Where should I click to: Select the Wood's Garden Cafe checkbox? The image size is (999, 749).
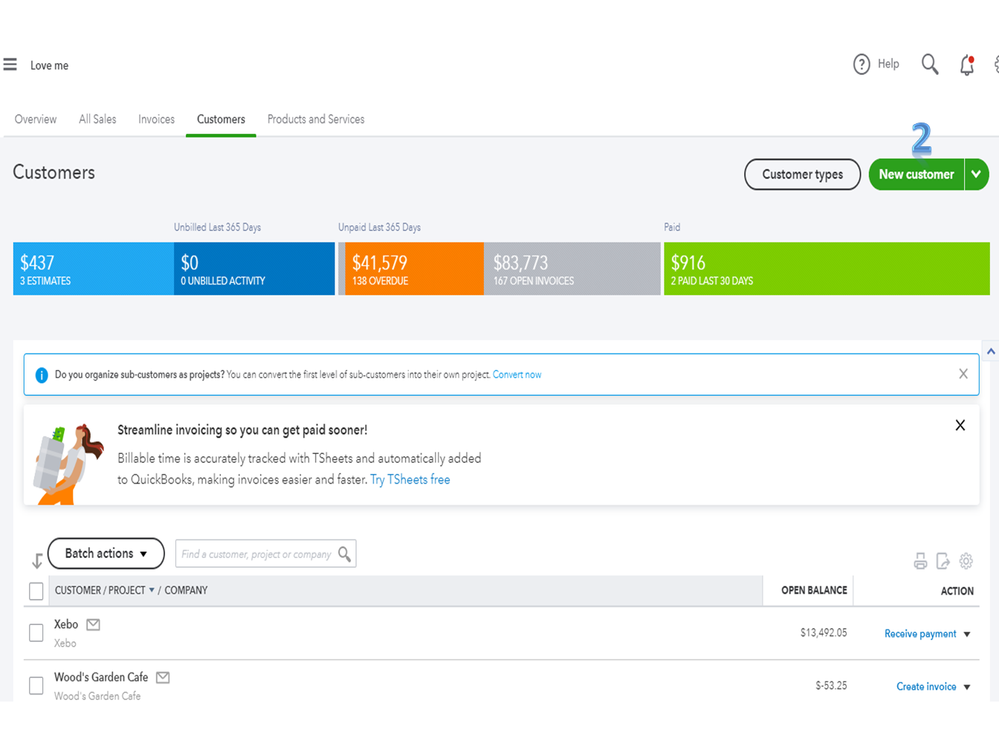tap(36, 686)
